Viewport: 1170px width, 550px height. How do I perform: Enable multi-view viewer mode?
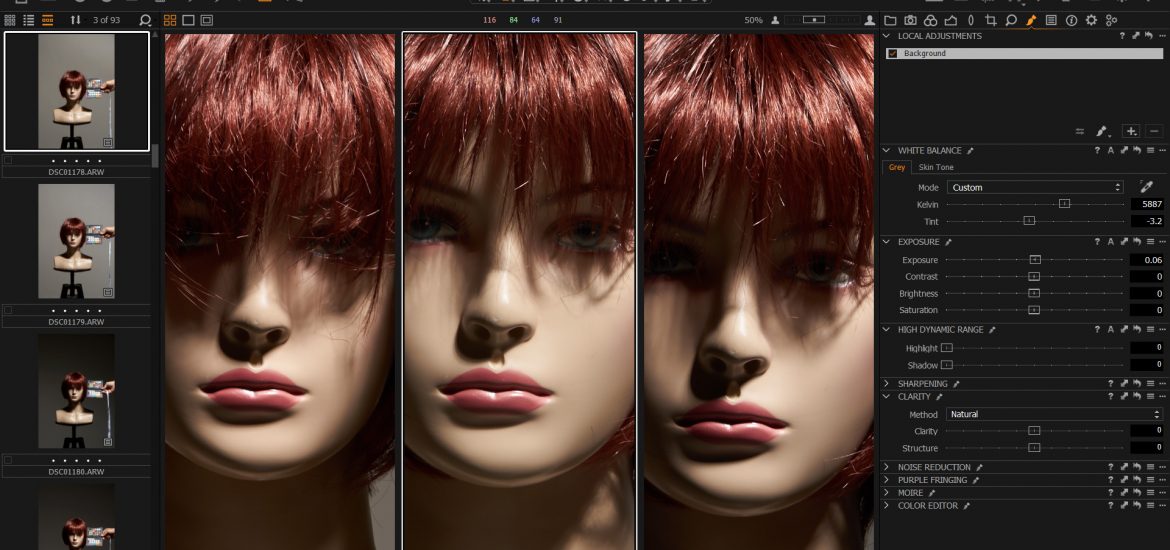170,20
